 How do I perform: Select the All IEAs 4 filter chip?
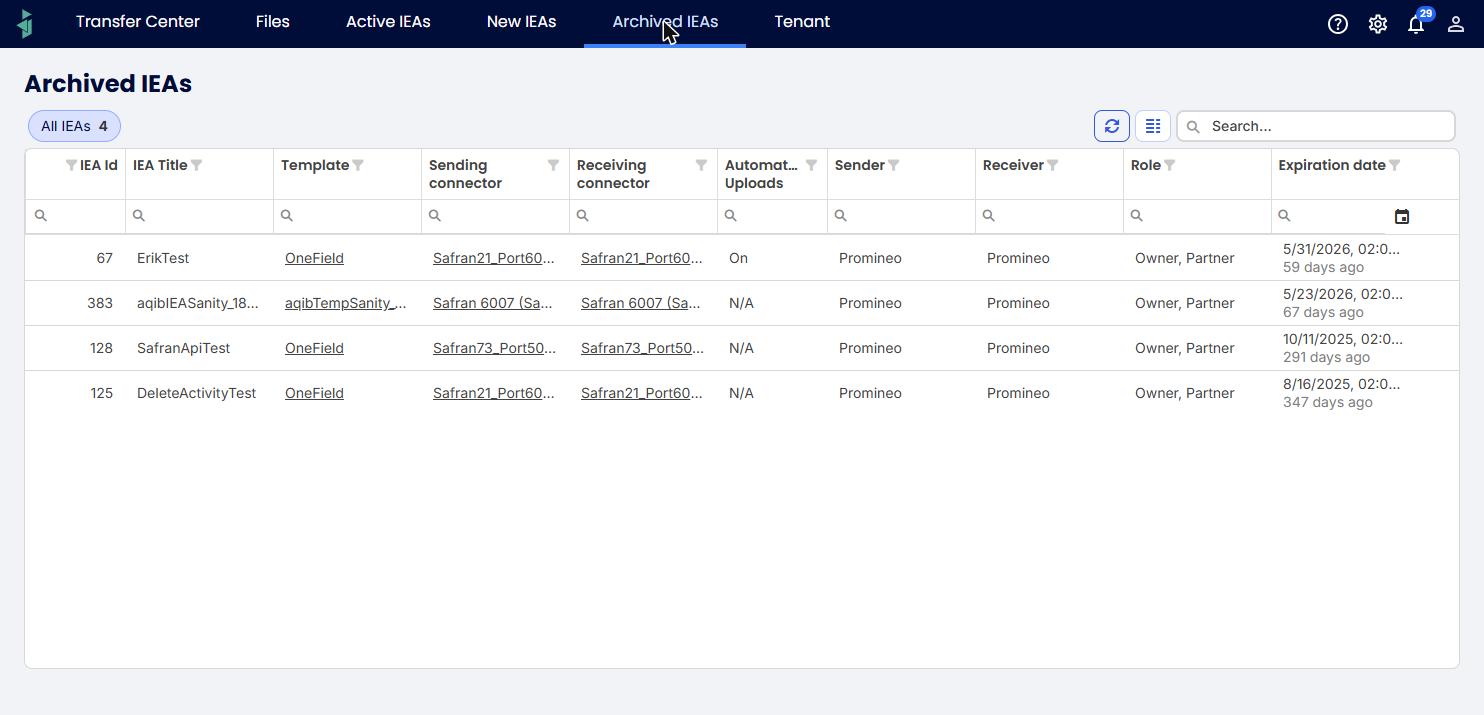point(75,126)
